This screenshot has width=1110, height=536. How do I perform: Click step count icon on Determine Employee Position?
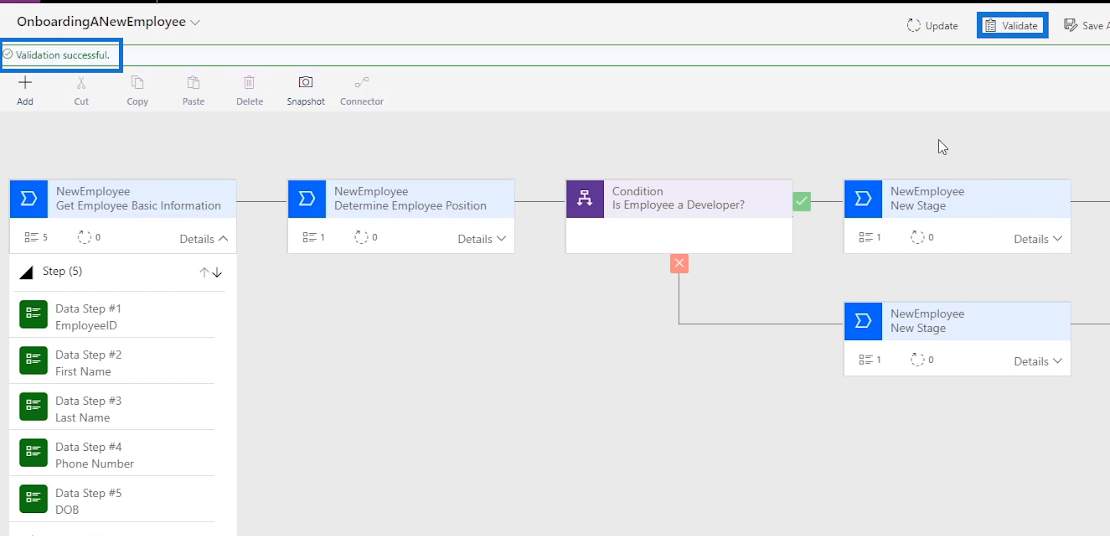coord(309,238)
